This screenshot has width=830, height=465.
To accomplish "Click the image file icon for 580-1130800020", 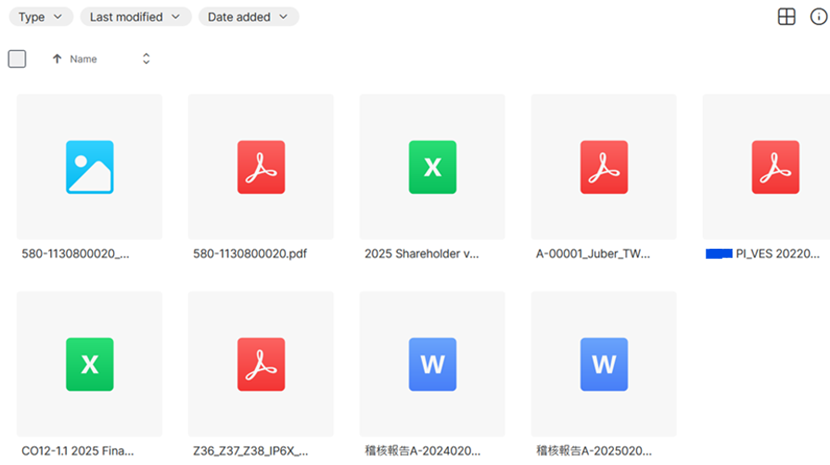I will (90, 167).
